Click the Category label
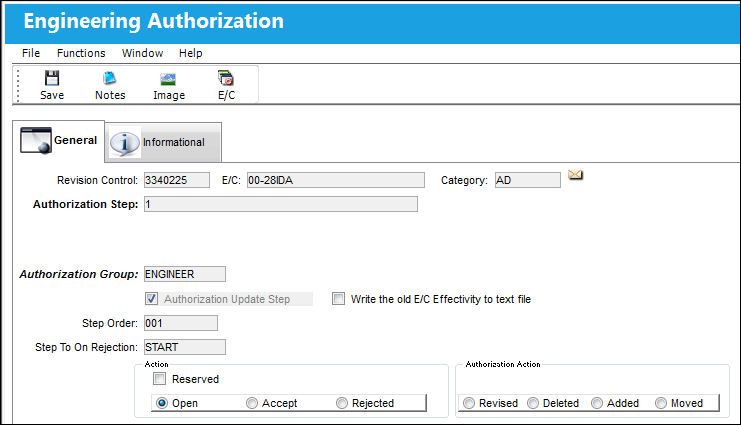Image resolution: width=741 pixels, height=425 pixels. pos(464,180)
